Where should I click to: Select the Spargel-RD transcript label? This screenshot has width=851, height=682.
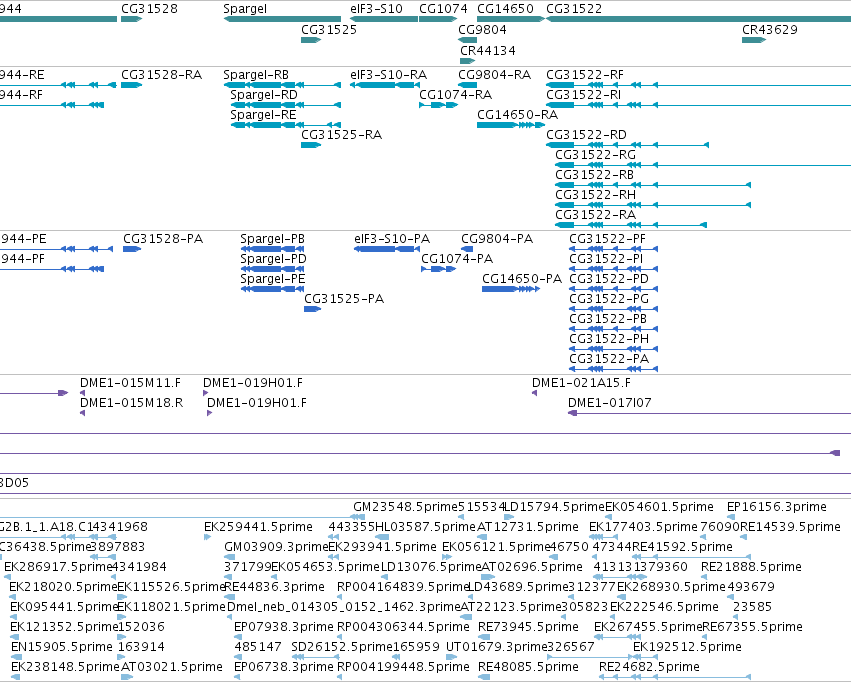(264, 94)
